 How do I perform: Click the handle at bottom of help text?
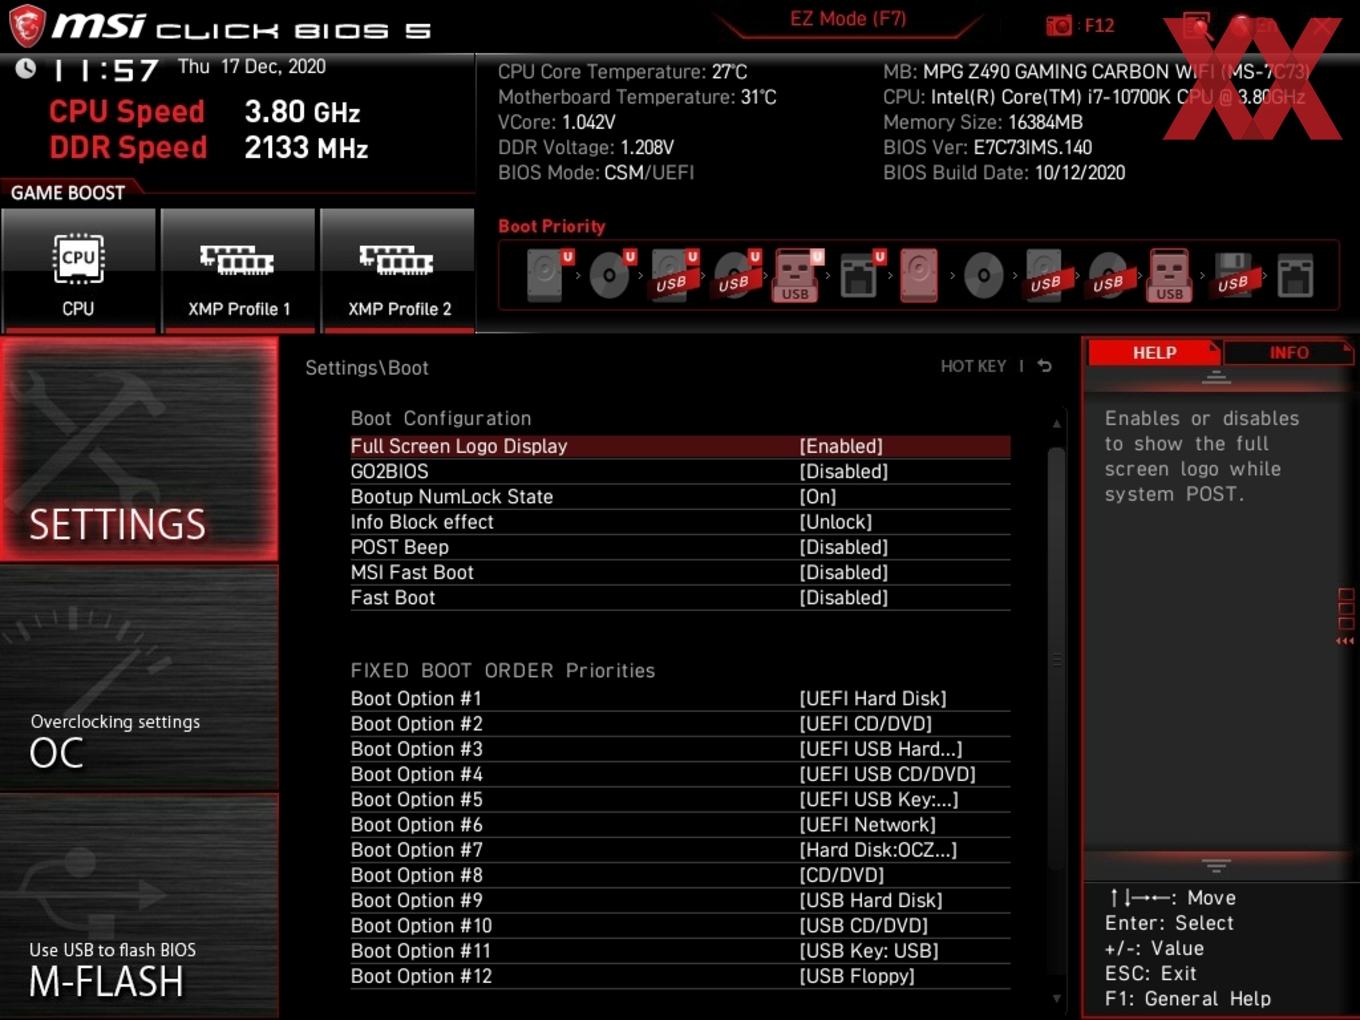(1216, 864)
